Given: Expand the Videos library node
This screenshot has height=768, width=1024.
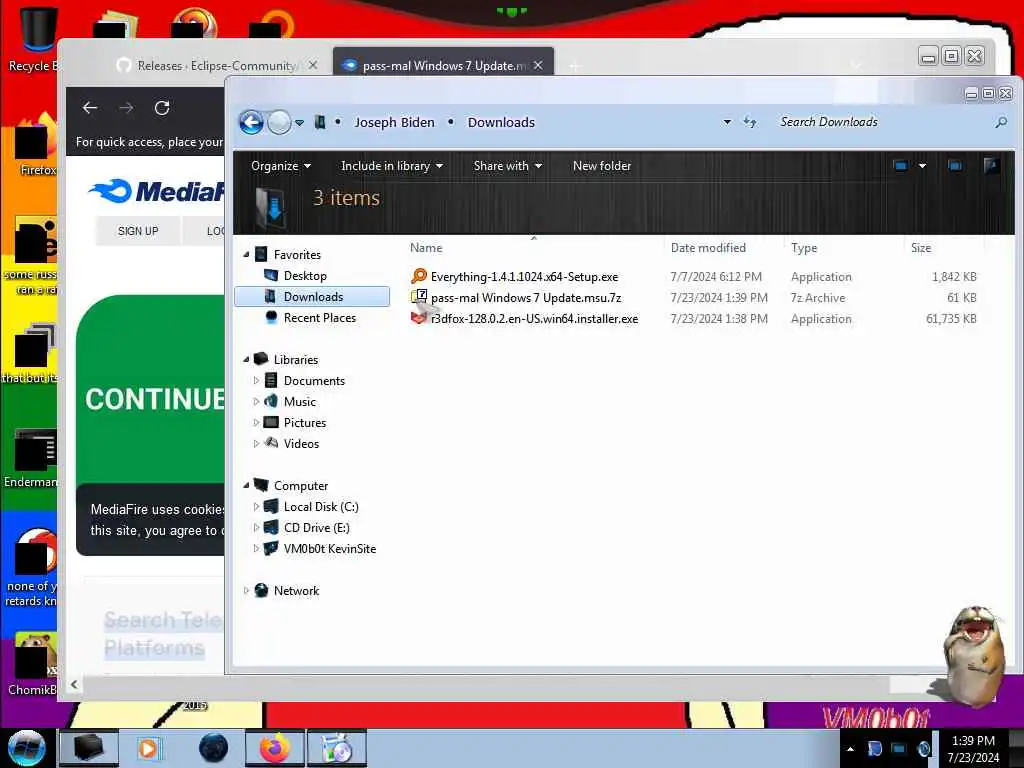Looking at the screenshot, I should [256, 443].
